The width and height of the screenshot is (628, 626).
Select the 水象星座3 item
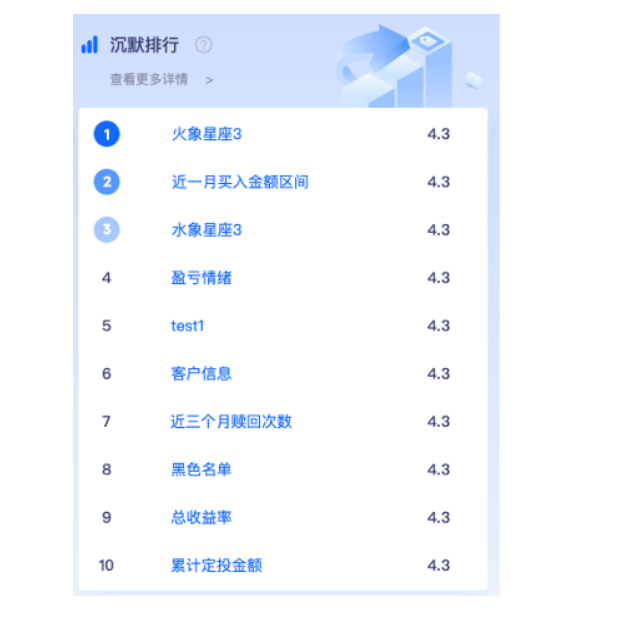(x=207, y=230)
